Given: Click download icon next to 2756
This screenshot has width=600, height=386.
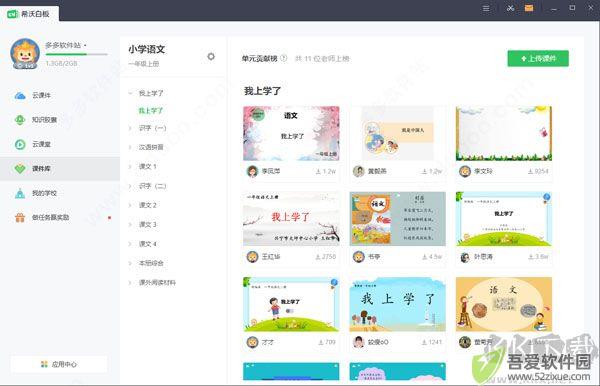Looking at the screenshot, I should [x=318, y=257].
